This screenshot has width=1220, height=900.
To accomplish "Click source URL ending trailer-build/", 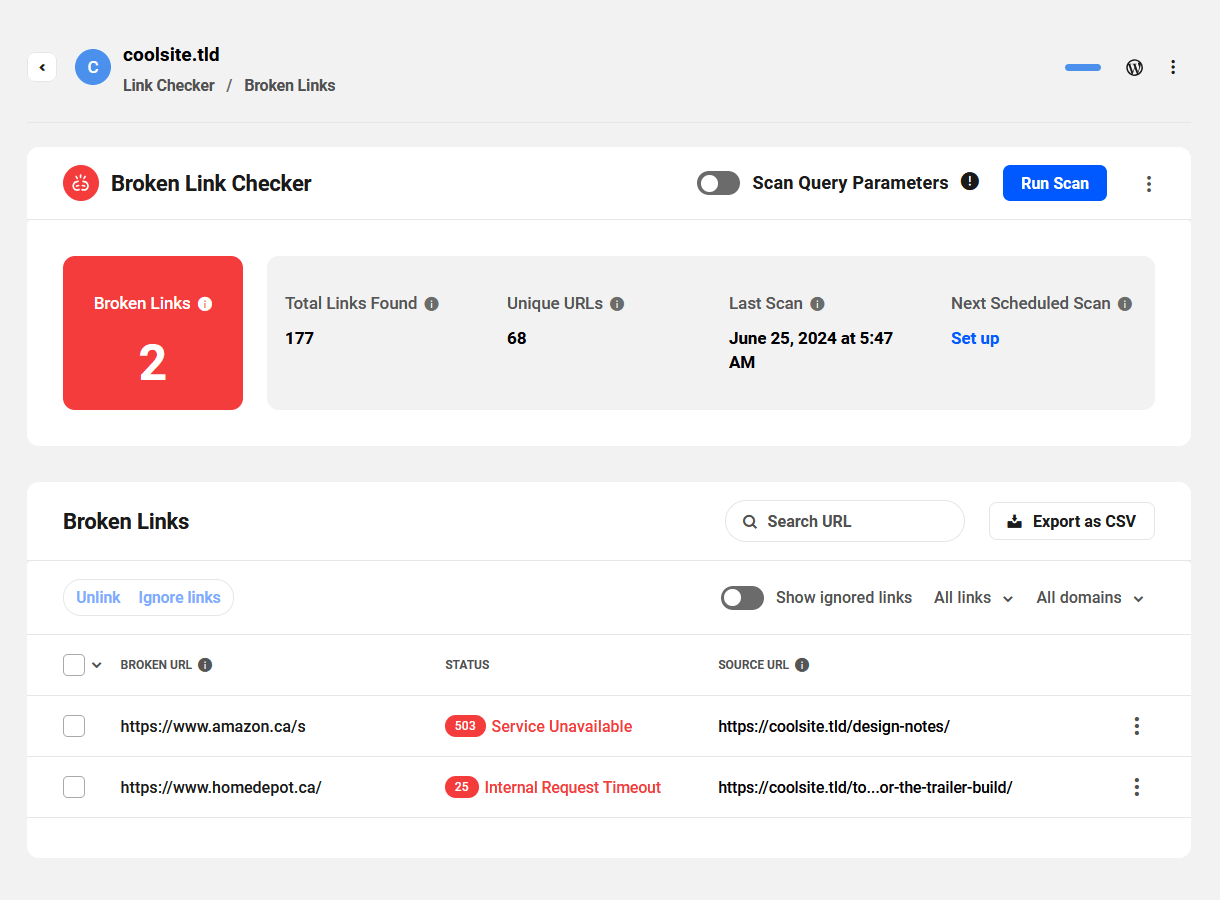I will 865,788.
